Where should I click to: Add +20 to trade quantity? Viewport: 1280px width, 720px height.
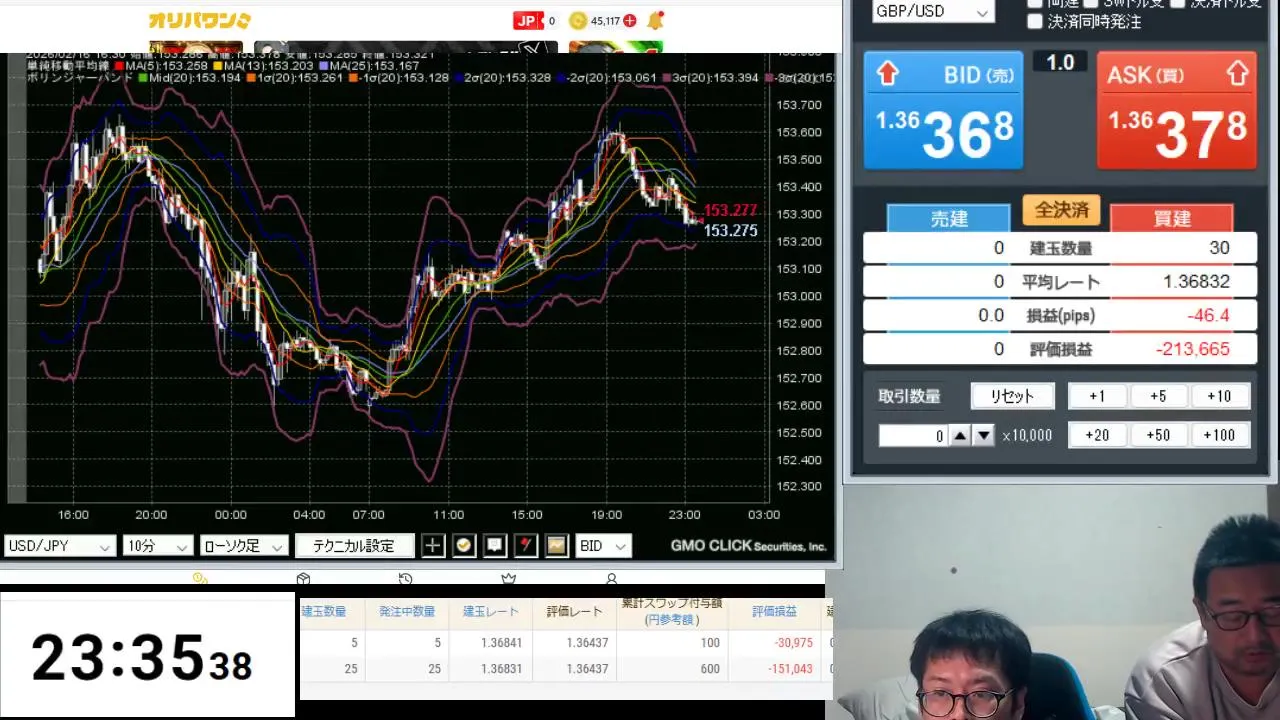pyautogui.click(x=1097, y=435)
